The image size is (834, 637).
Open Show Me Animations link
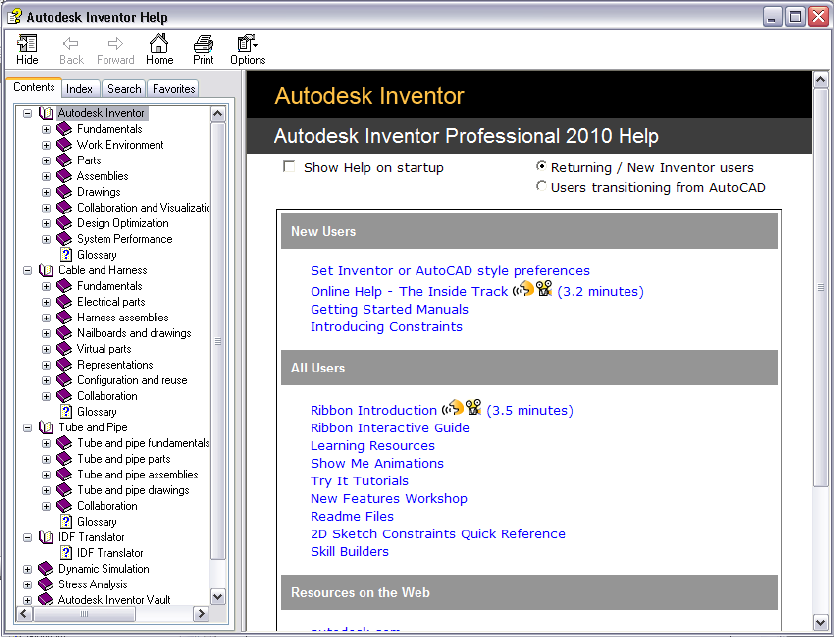click(x=377, y=463)
